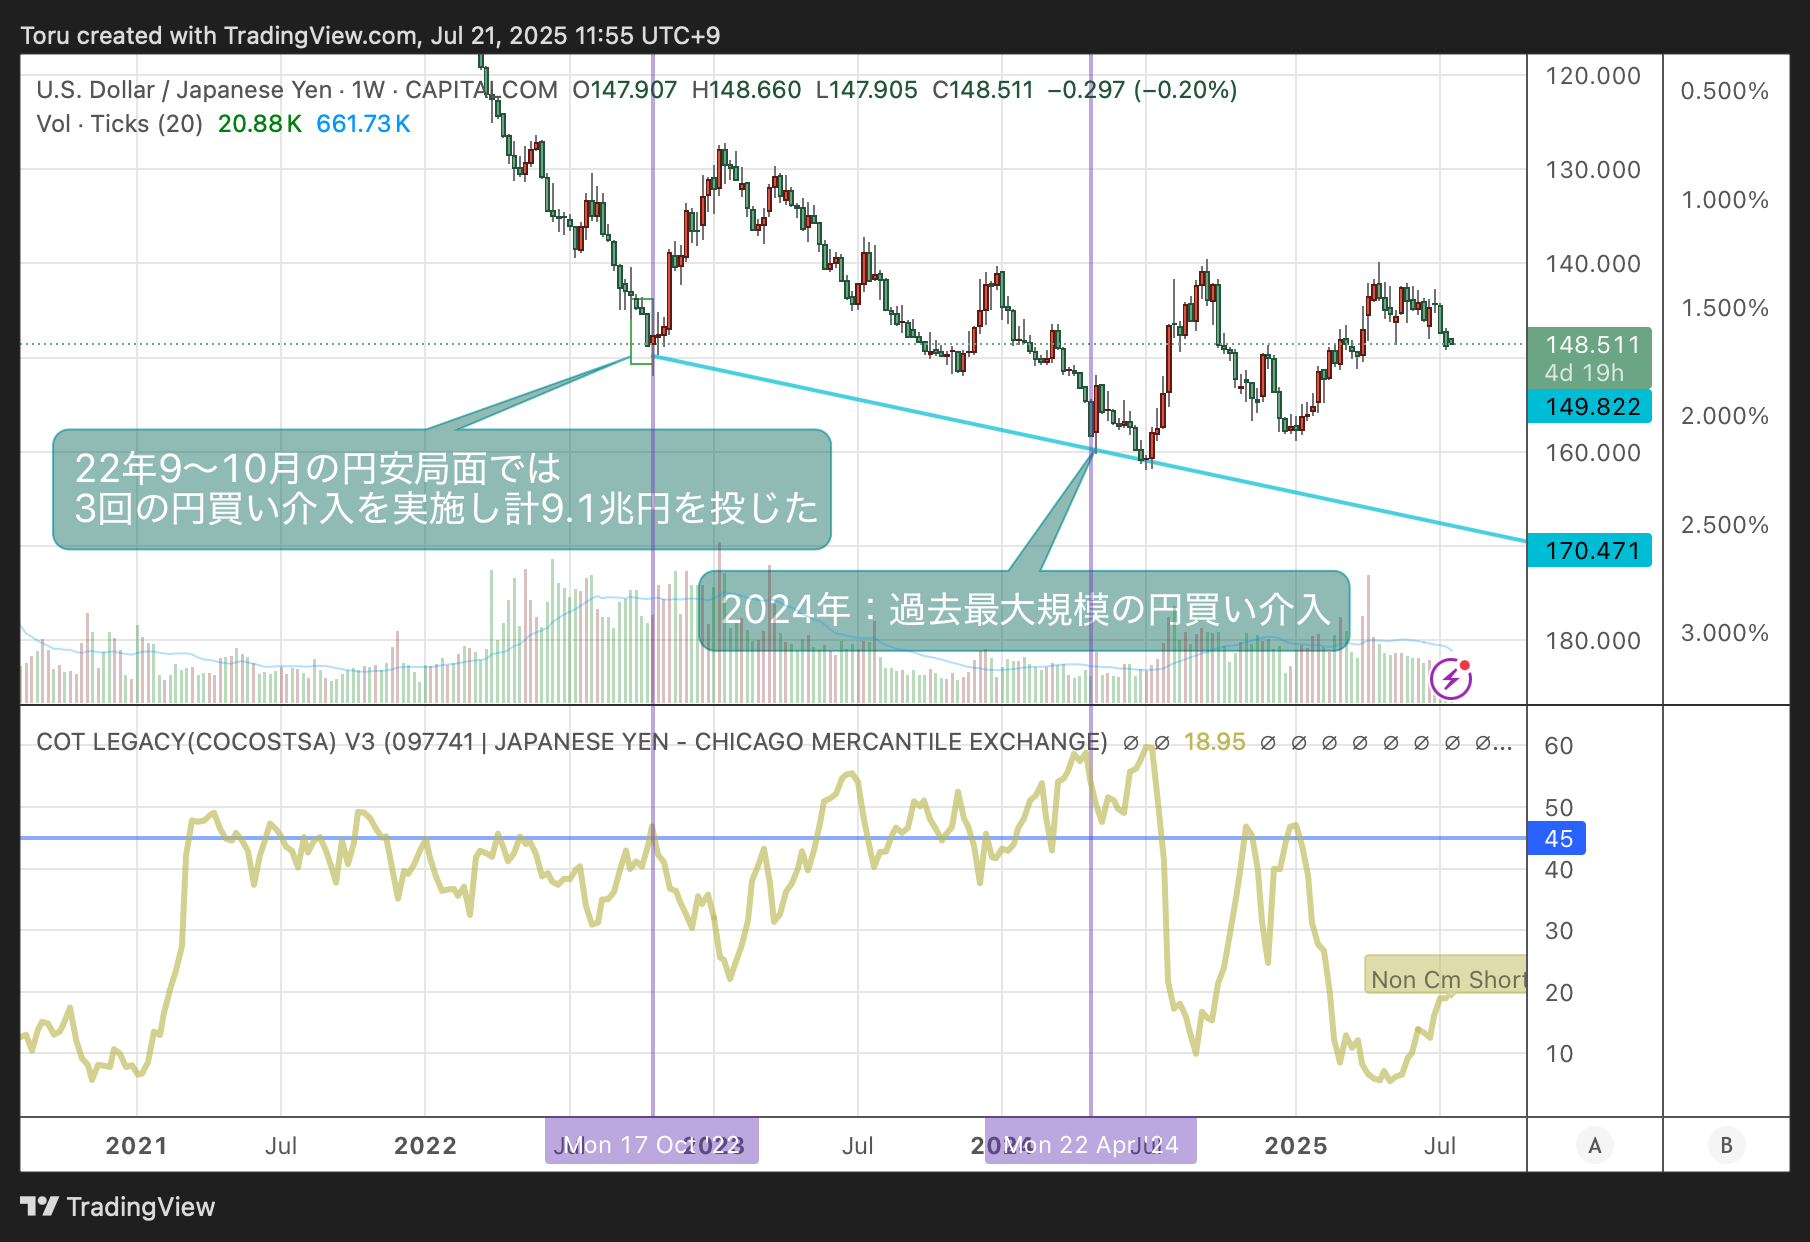This screenshot has height=1242, width=1810.
Task: Click the 3.000% percent axis label
Action: (1725, 633)
